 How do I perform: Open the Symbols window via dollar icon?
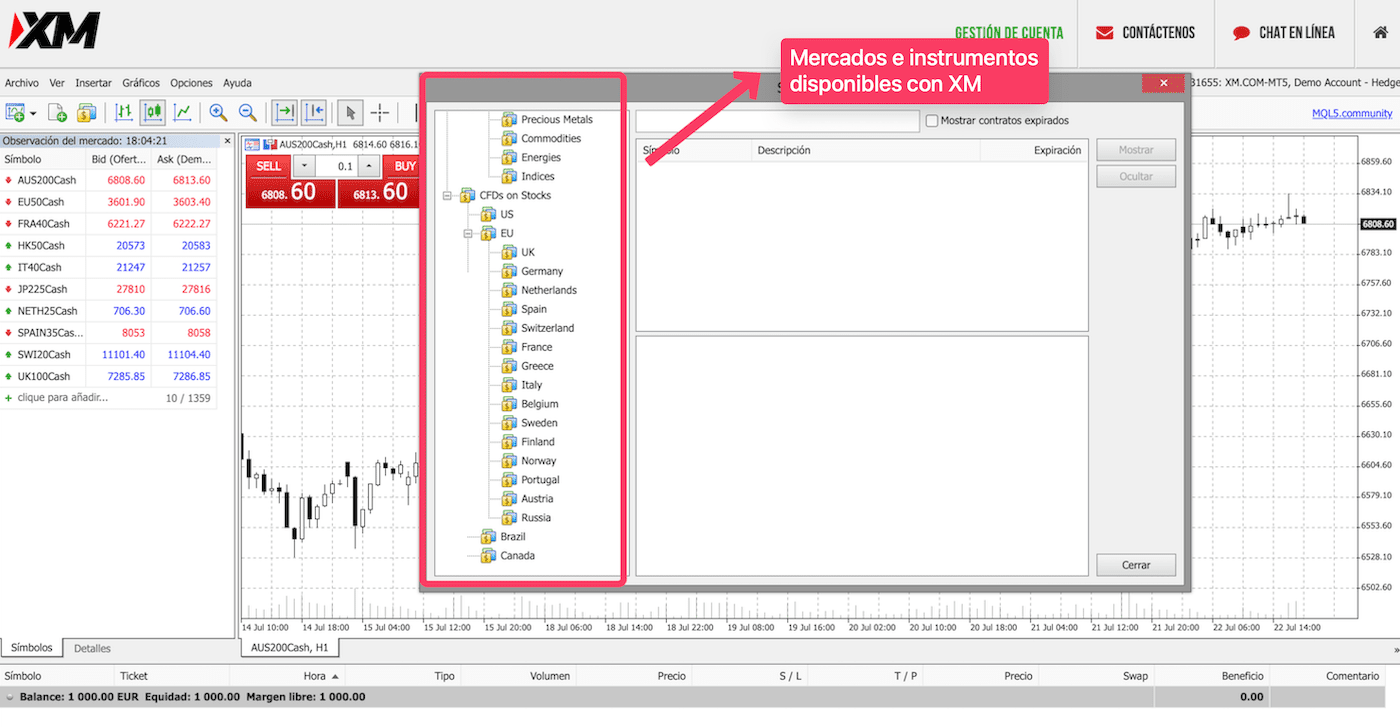coord(86,112)
